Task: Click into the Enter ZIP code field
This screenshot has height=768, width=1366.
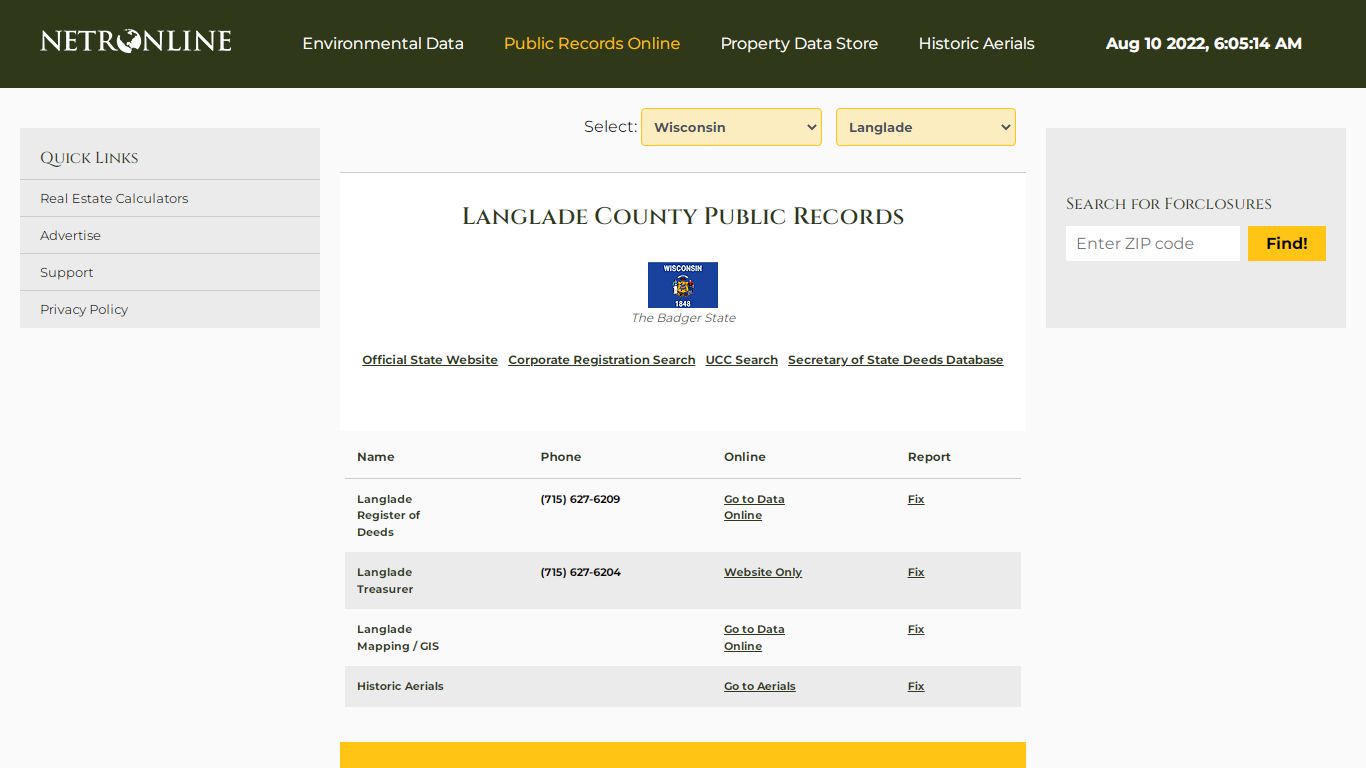Action: pos(1153,243)
